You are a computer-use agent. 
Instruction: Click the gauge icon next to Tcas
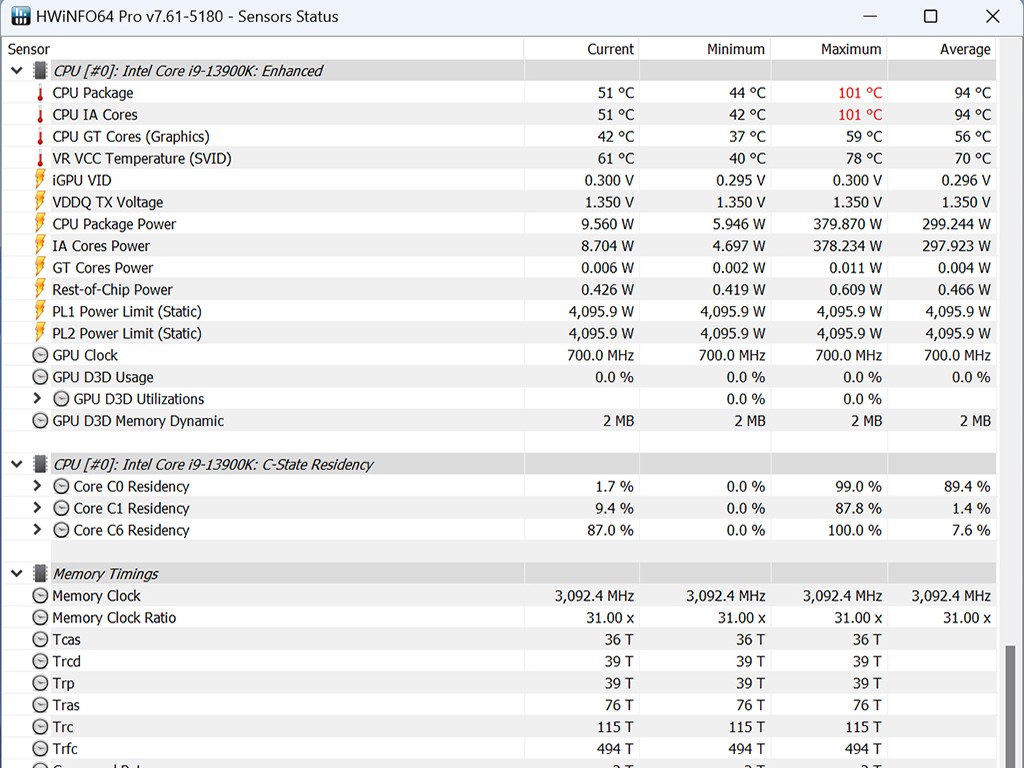pos(40,640)
